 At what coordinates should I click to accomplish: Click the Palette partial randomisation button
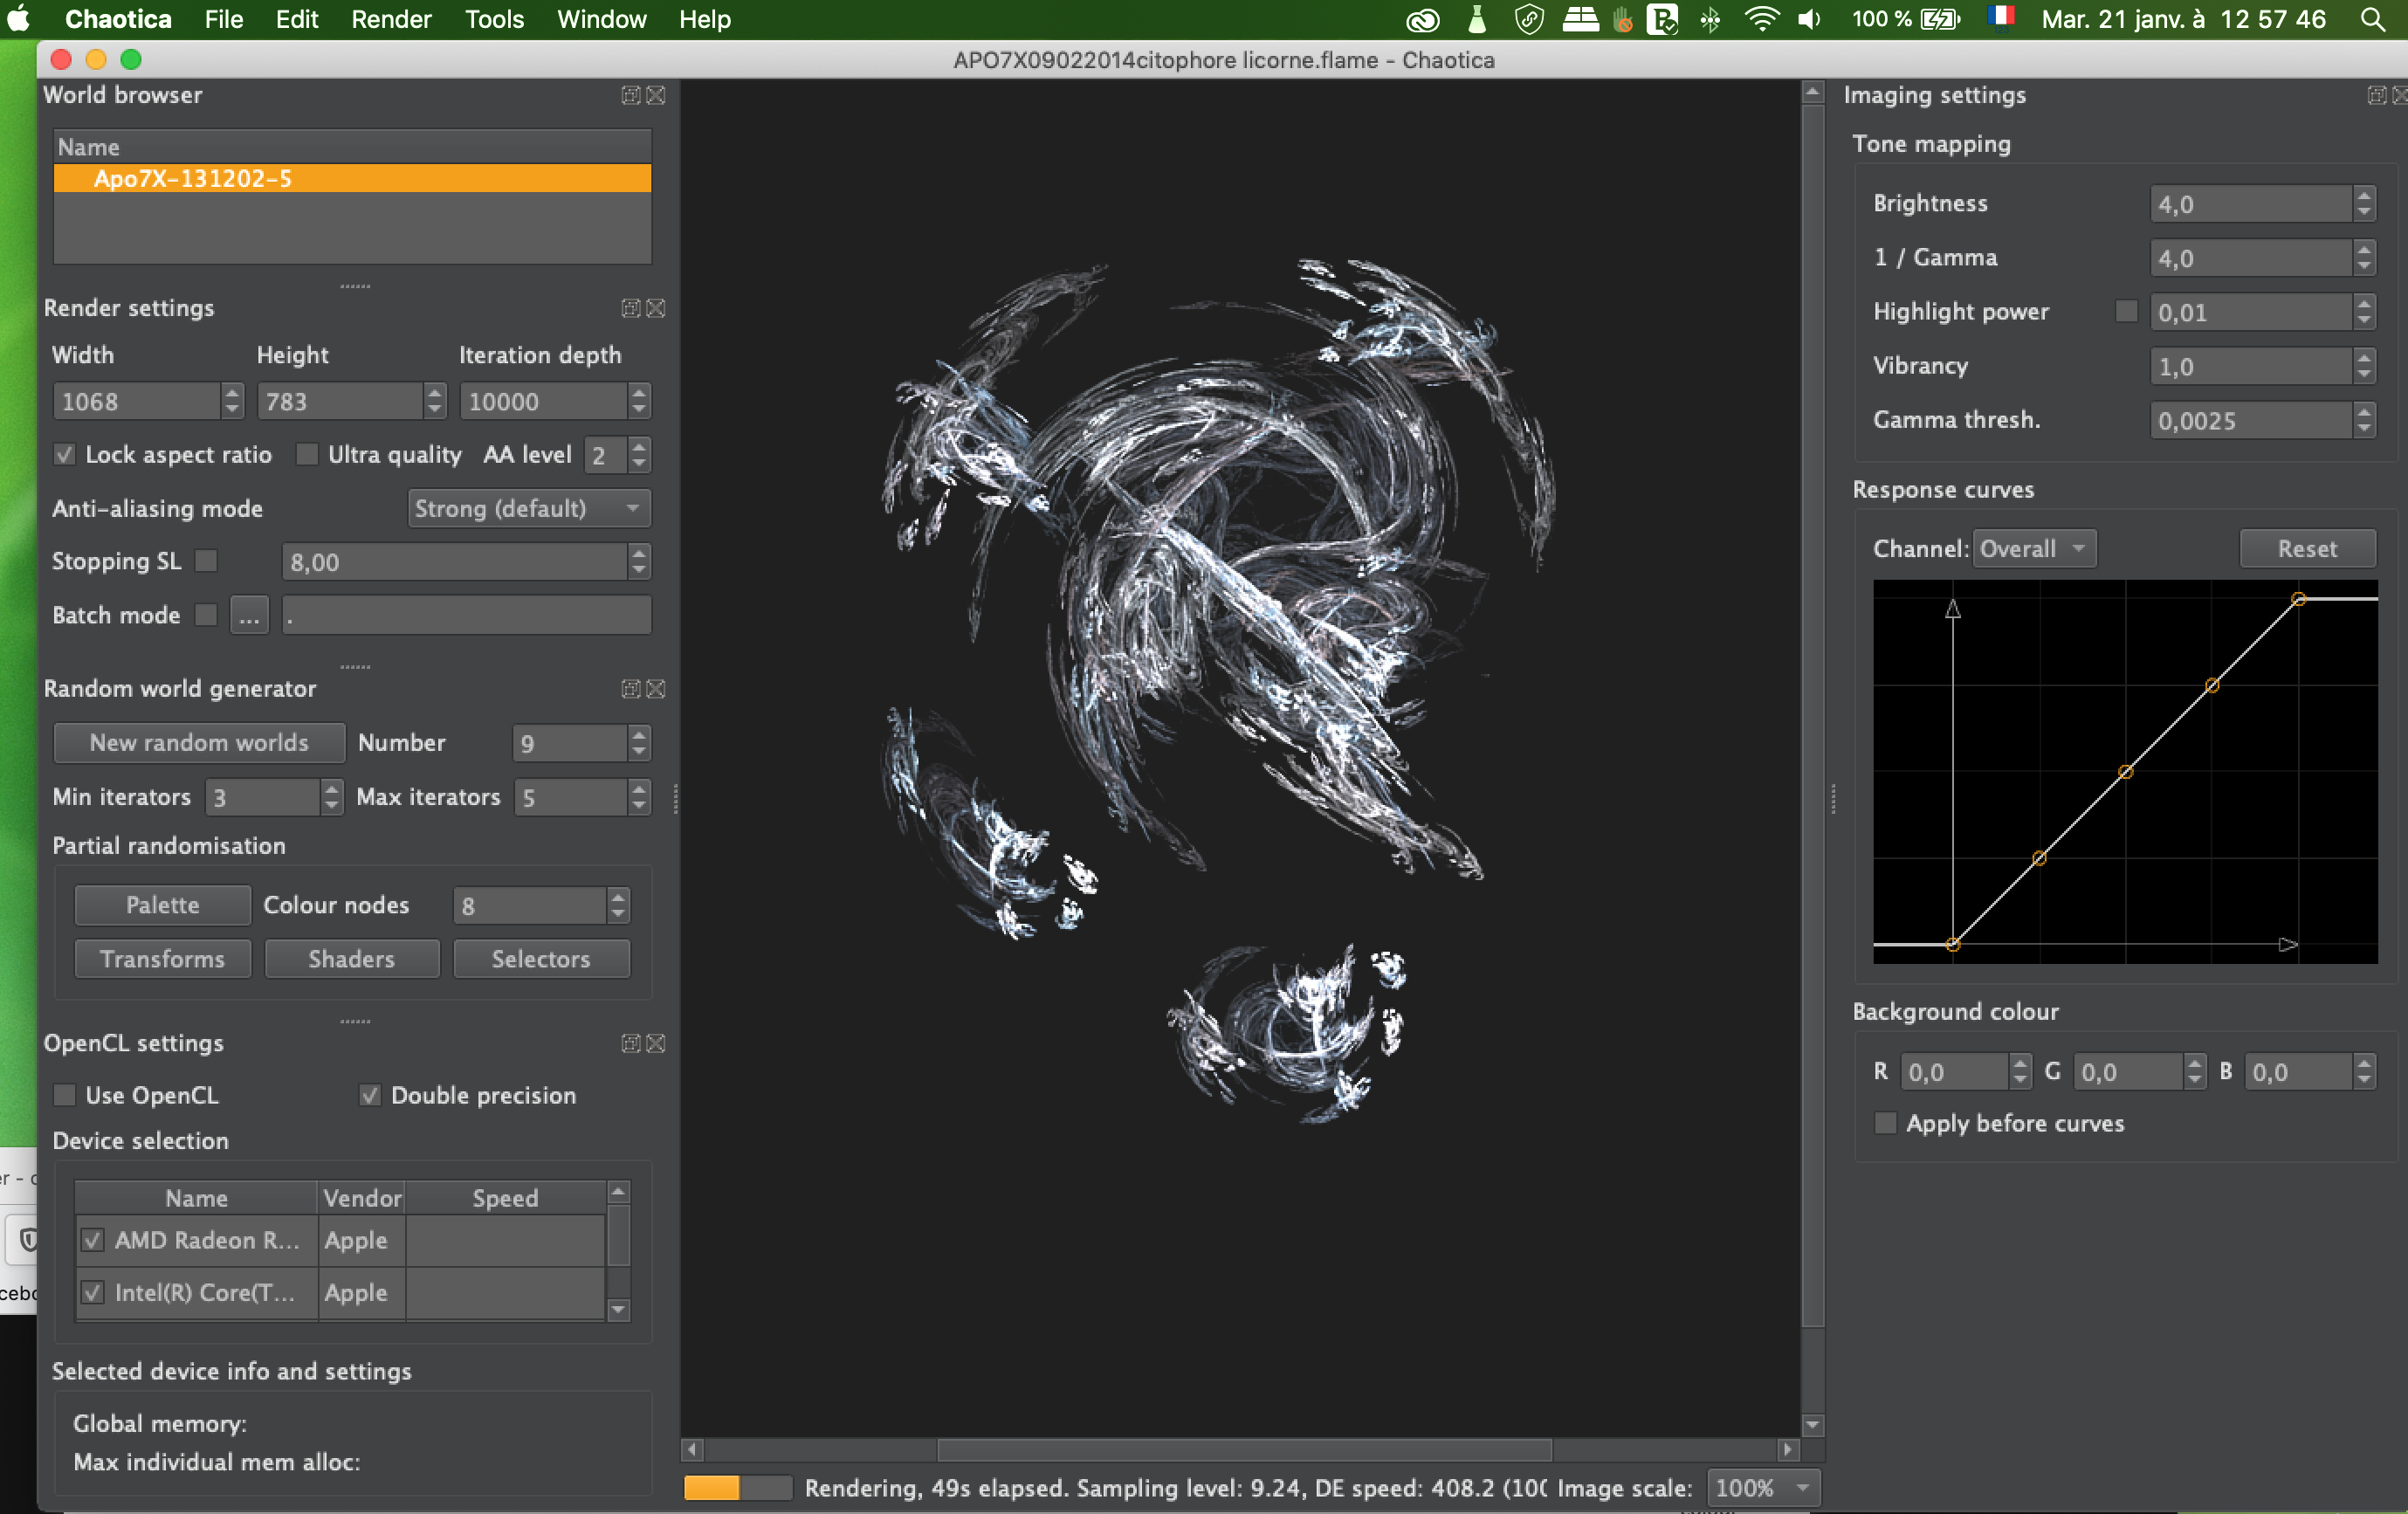pyautogui.click(x=162, y=904)
